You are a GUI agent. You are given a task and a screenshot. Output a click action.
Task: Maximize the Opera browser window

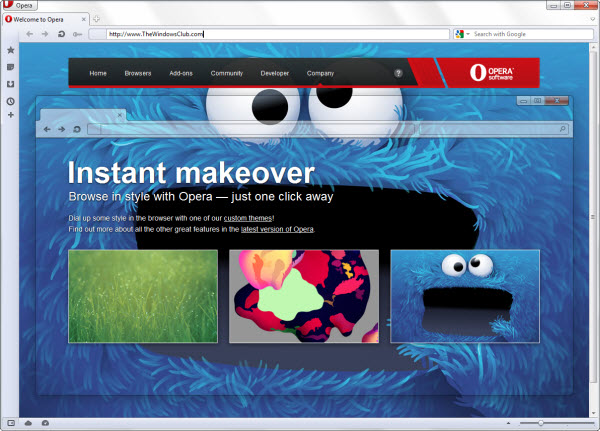tap(567, 5)
